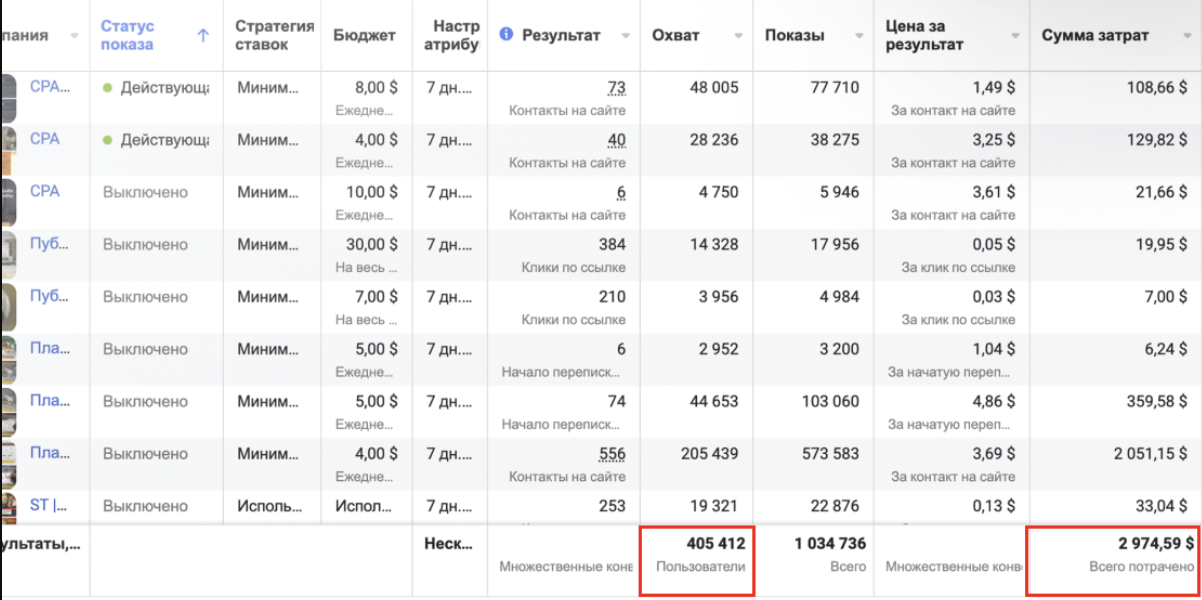Click the total reach cell 405 412
This screenshot has width=1202, height=600.
click(x=698, y=556)
